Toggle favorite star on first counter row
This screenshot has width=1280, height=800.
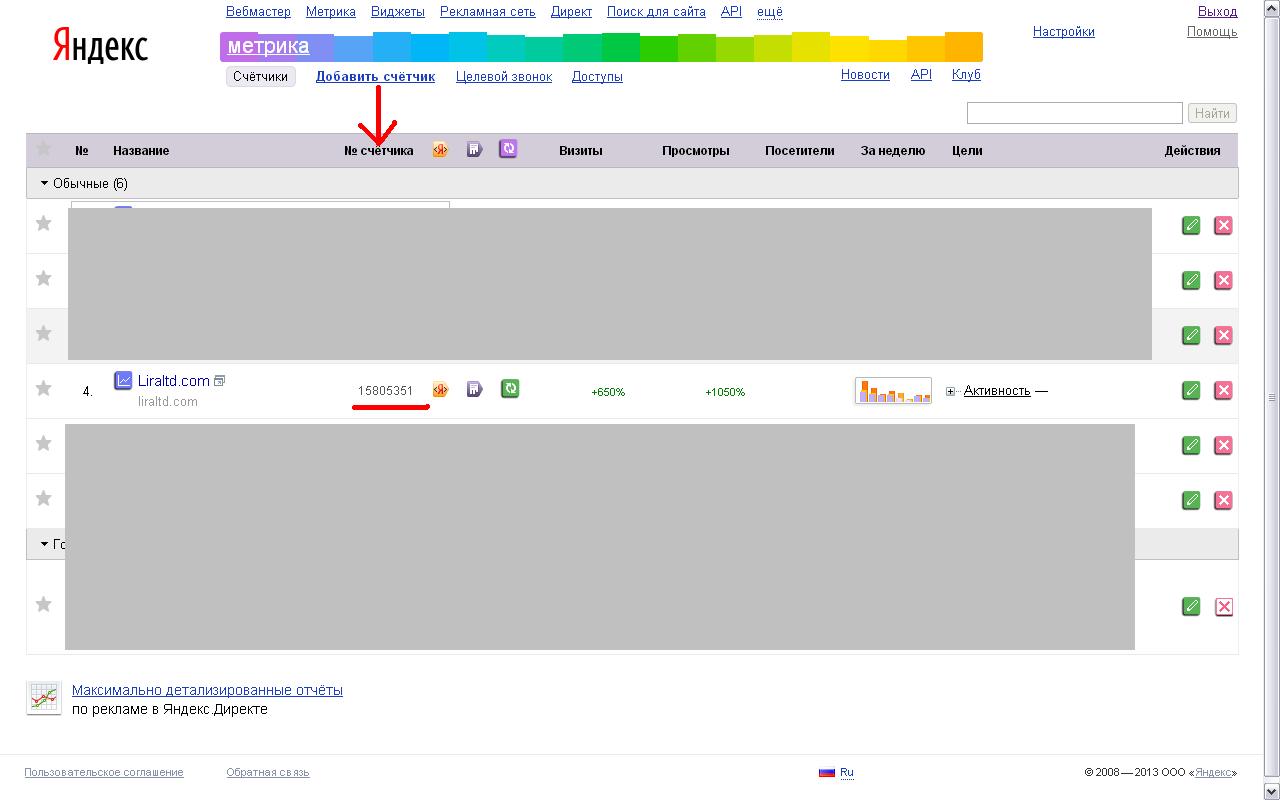pos(43,223)
